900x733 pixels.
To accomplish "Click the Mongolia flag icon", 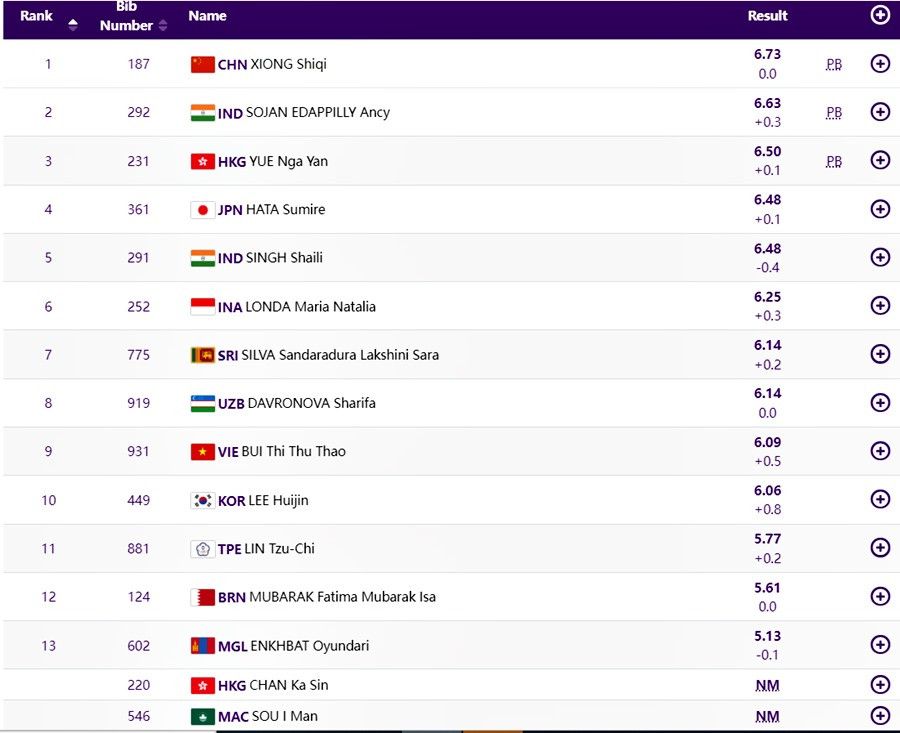I will click(203, 646).
